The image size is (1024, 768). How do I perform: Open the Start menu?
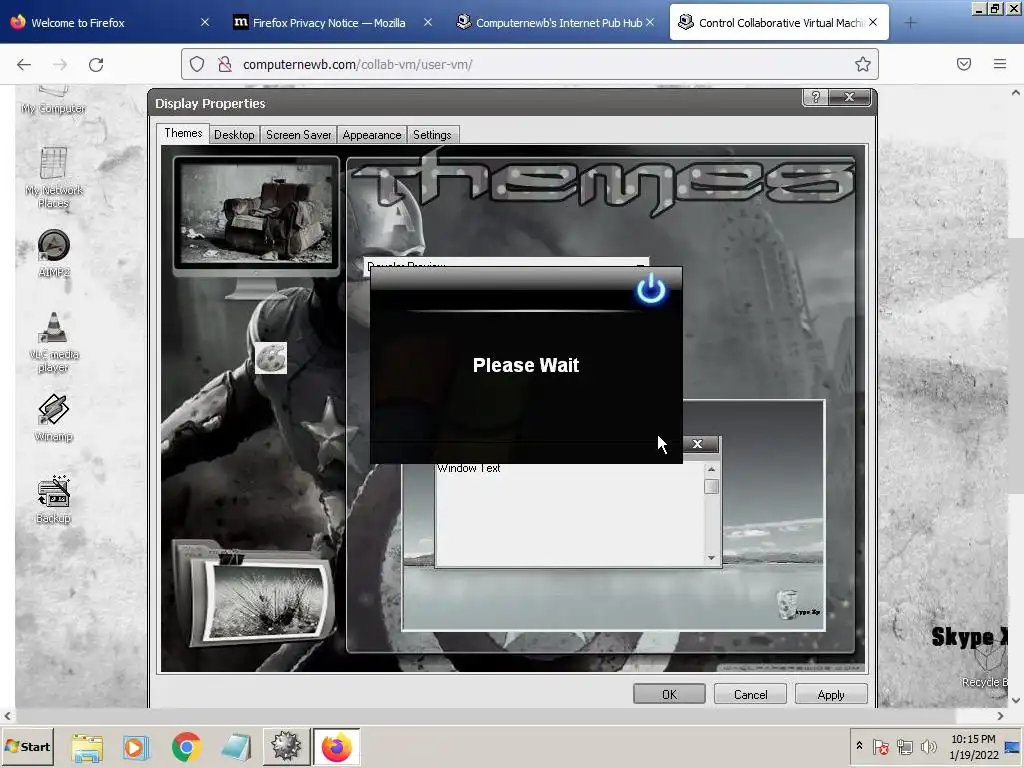pyautogui.click(x=27, y=746)
